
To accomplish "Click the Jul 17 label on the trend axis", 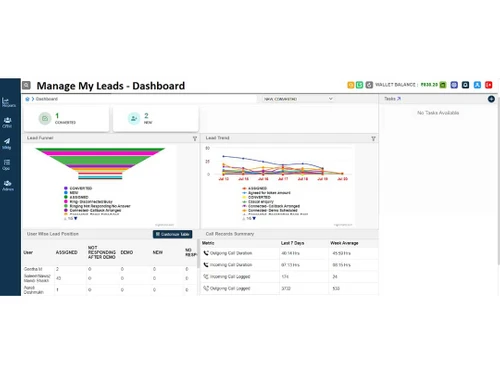I will click(283, 179).
